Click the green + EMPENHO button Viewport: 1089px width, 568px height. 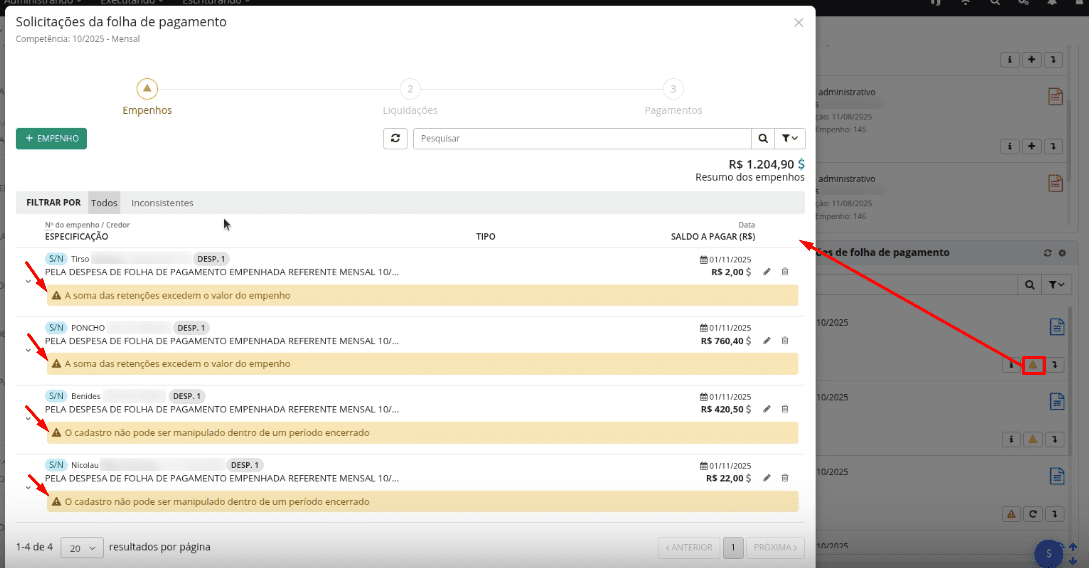click(x=51, y=139)
